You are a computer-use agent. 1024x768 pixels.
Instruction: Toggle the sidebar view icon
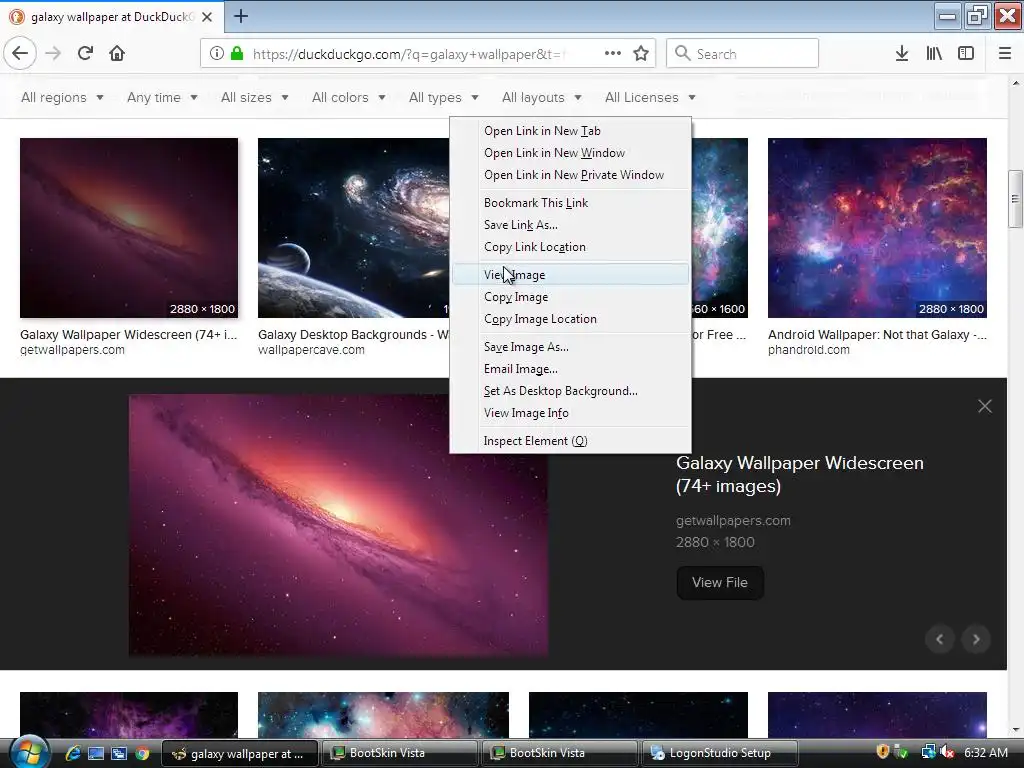(x=966, y=54)
